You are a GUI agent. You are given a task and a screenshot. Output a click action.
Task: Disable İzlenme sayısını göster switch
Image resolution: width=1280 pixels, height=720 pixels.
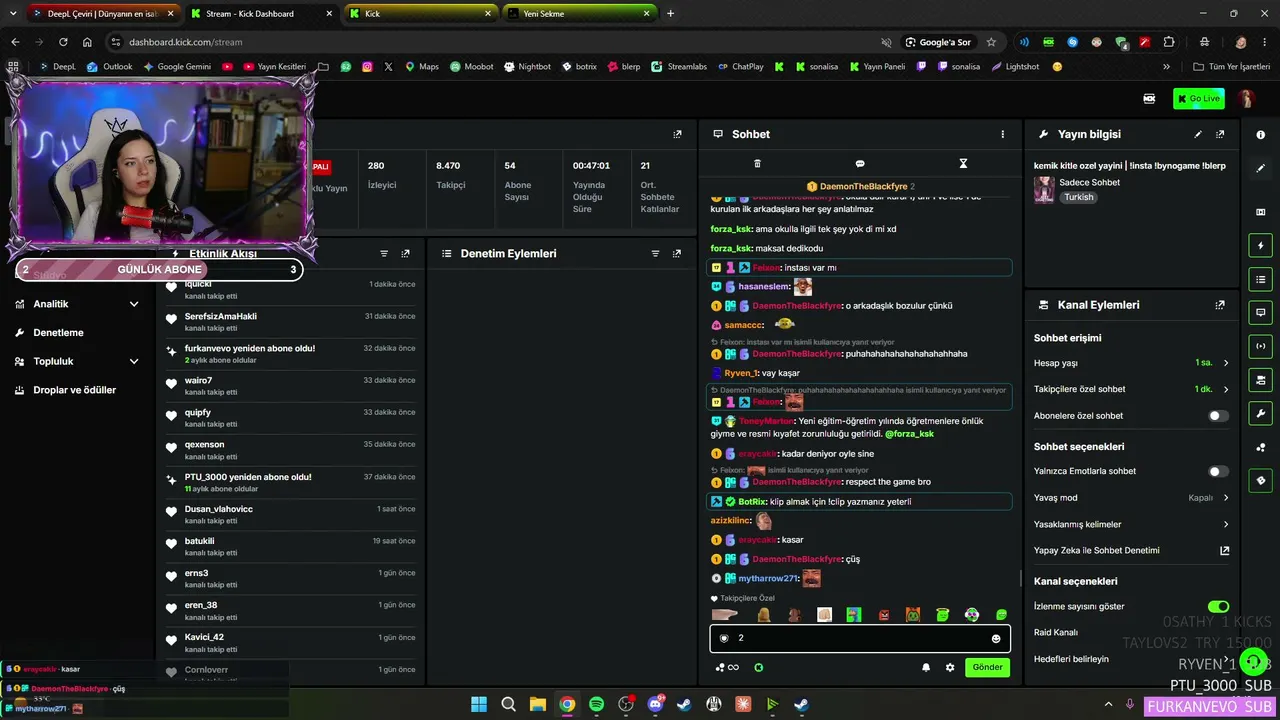(x=1218, y=606)
